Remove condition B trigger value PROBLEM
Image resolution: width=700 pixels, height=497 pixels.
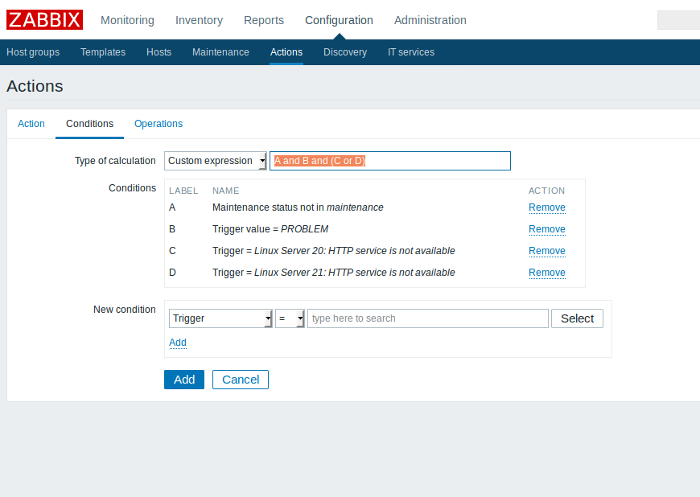click(547, 229)
